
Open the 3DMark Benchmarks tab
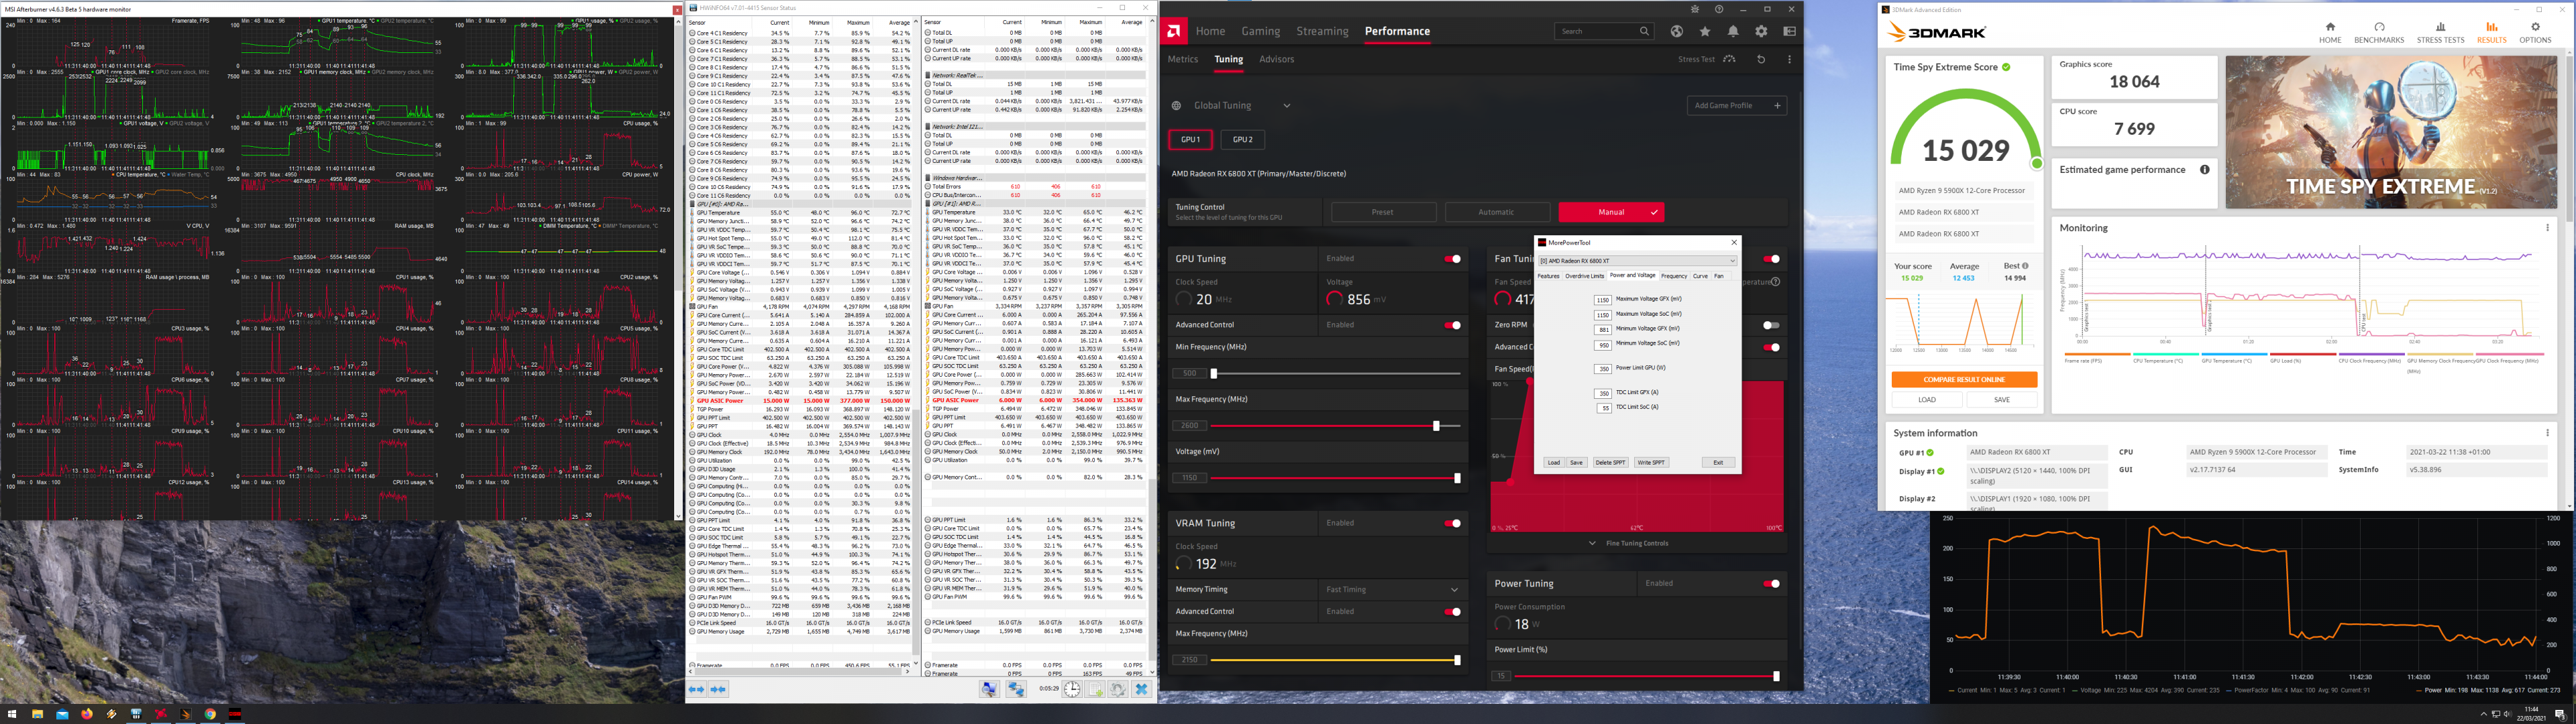coord(2379,33)
